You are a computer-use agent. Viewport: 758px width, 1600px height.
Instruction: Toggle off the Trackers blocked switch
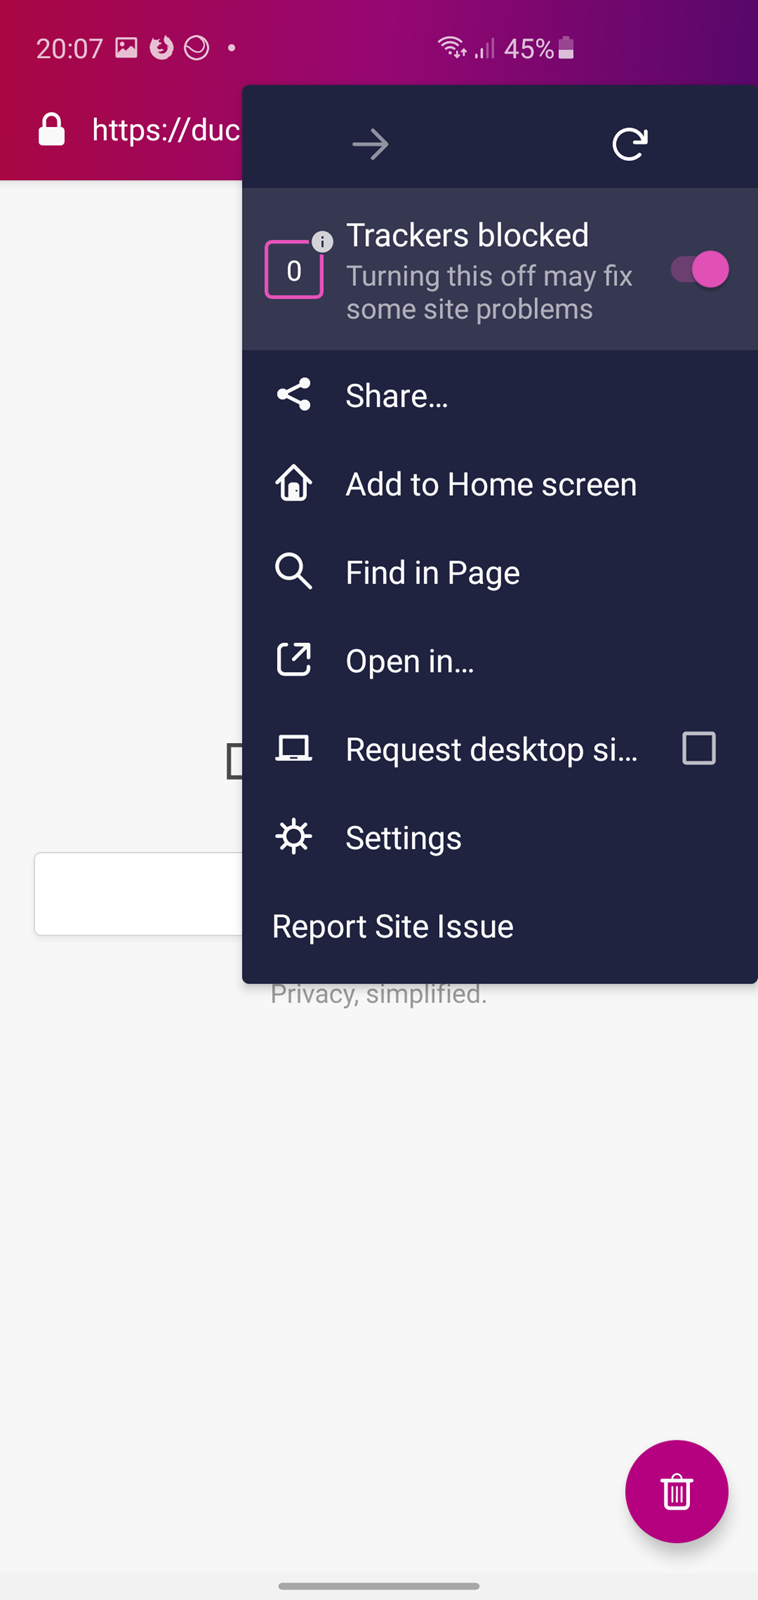[x=700, y=269]
